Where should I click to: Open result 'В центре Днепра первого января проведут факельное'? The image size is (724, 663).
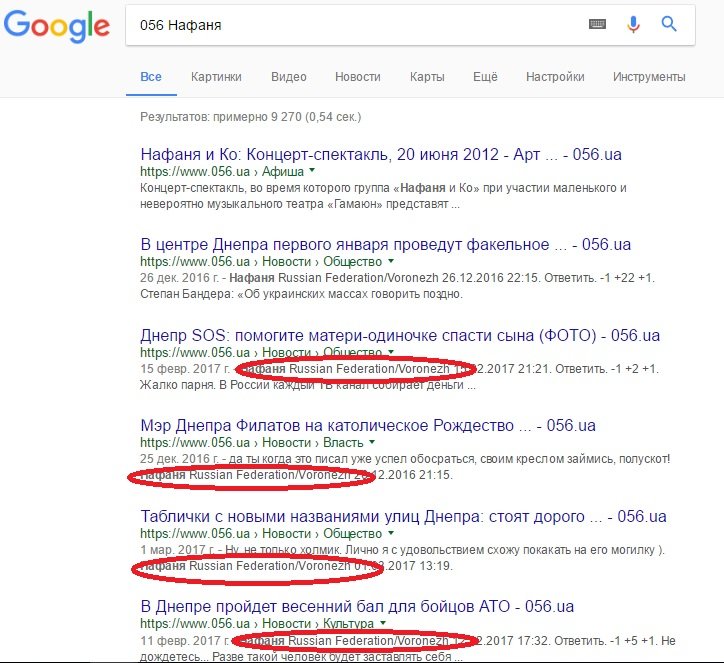click(x=386, y=244)
